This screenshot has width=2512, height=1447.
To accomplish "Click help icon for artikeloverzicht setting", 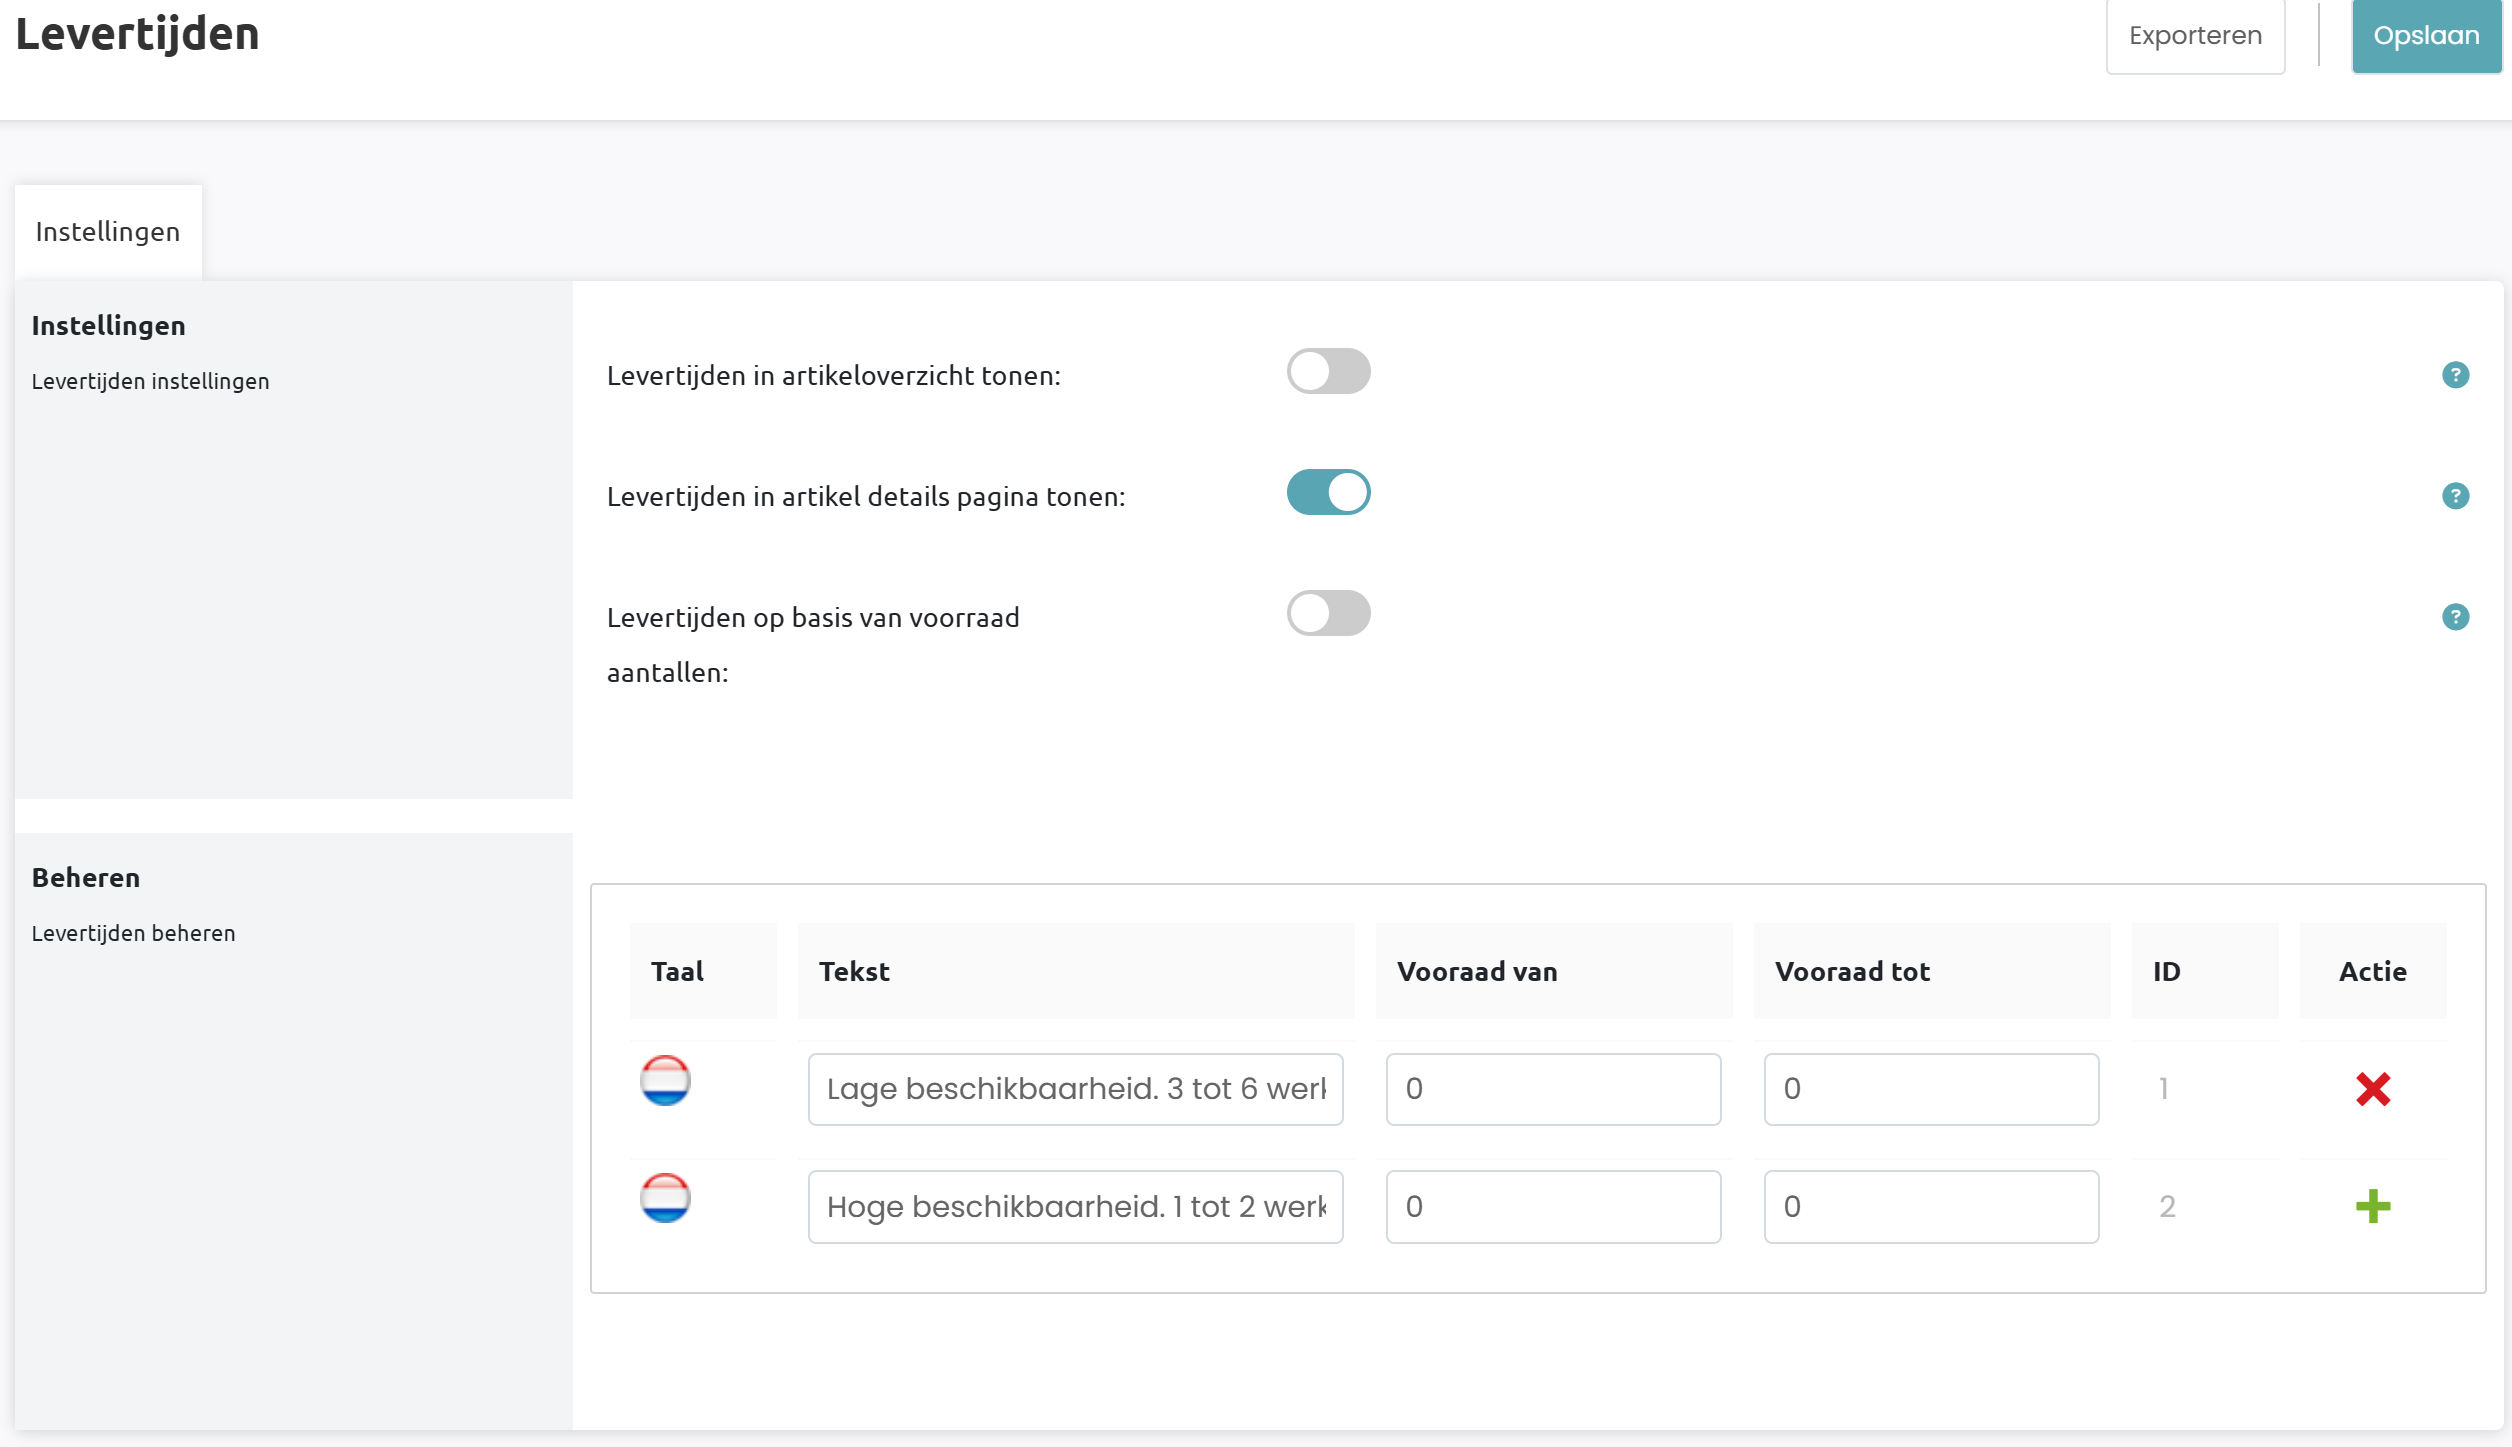I will [x=2455, y=375].
